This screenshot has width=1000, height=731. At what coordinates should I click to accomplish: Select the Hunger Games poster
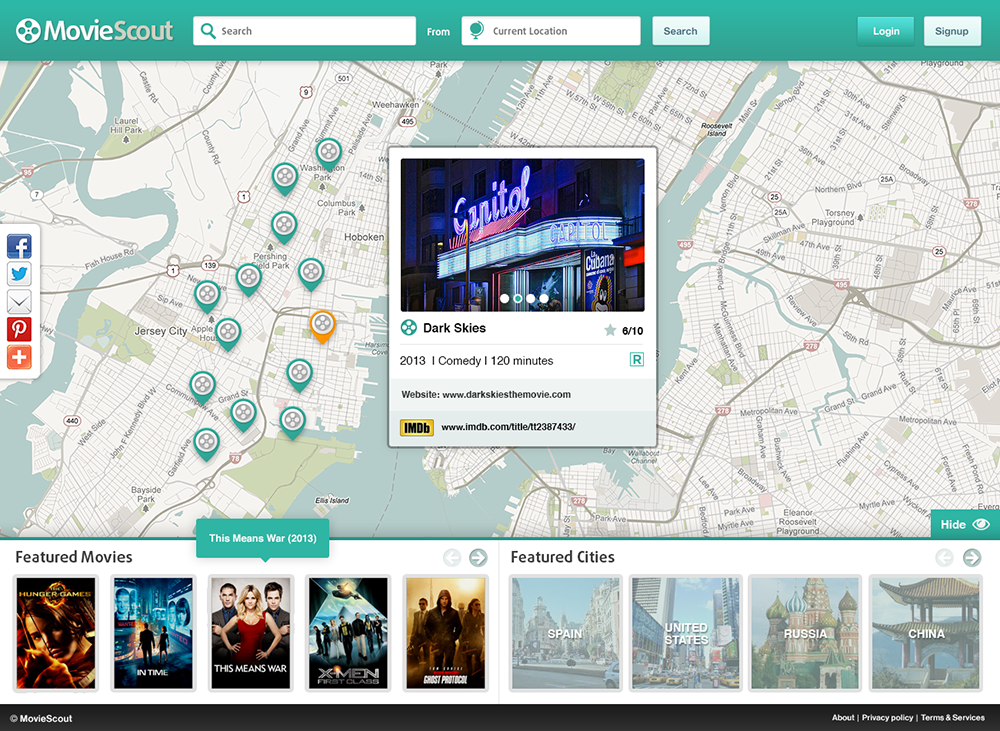(56, 633)
